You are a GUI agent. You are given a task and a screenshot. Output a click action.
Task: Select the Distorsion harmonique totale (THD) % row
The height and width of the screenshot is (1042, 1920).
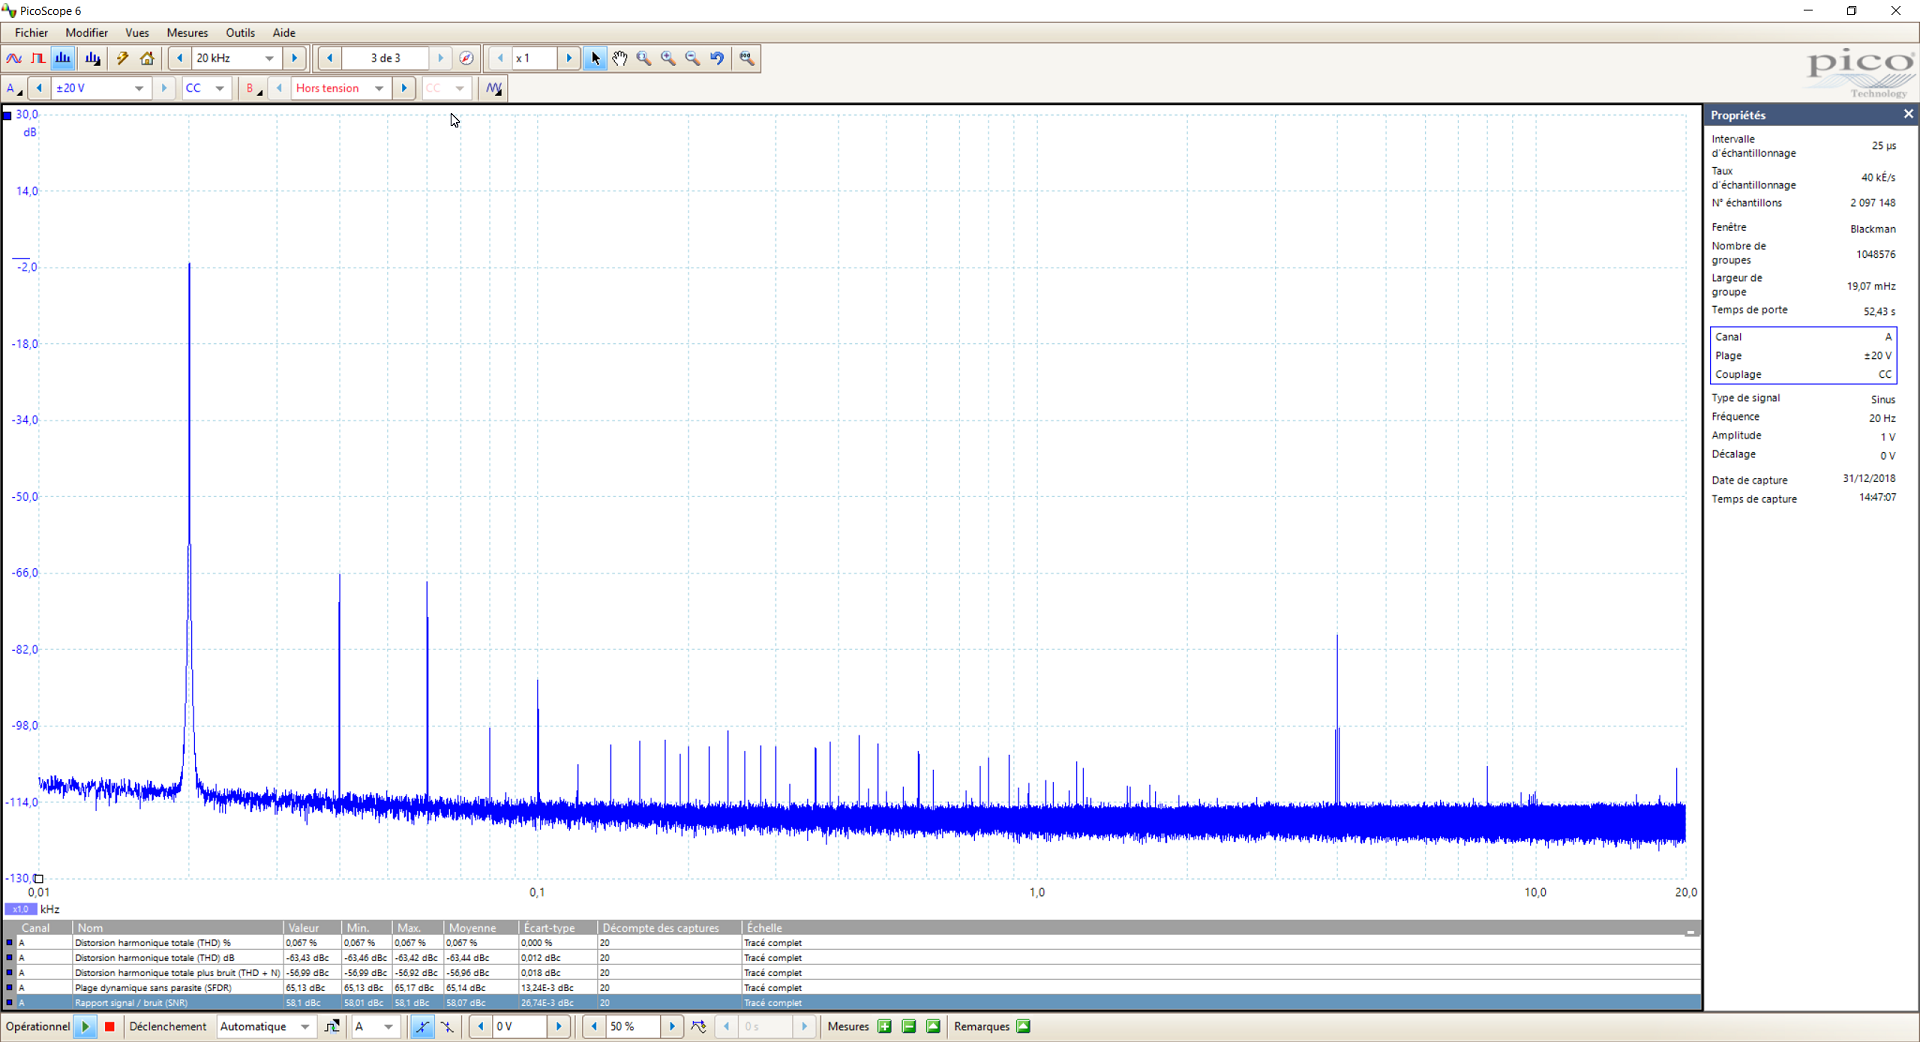pyautogui.click(x=850, y=942)
